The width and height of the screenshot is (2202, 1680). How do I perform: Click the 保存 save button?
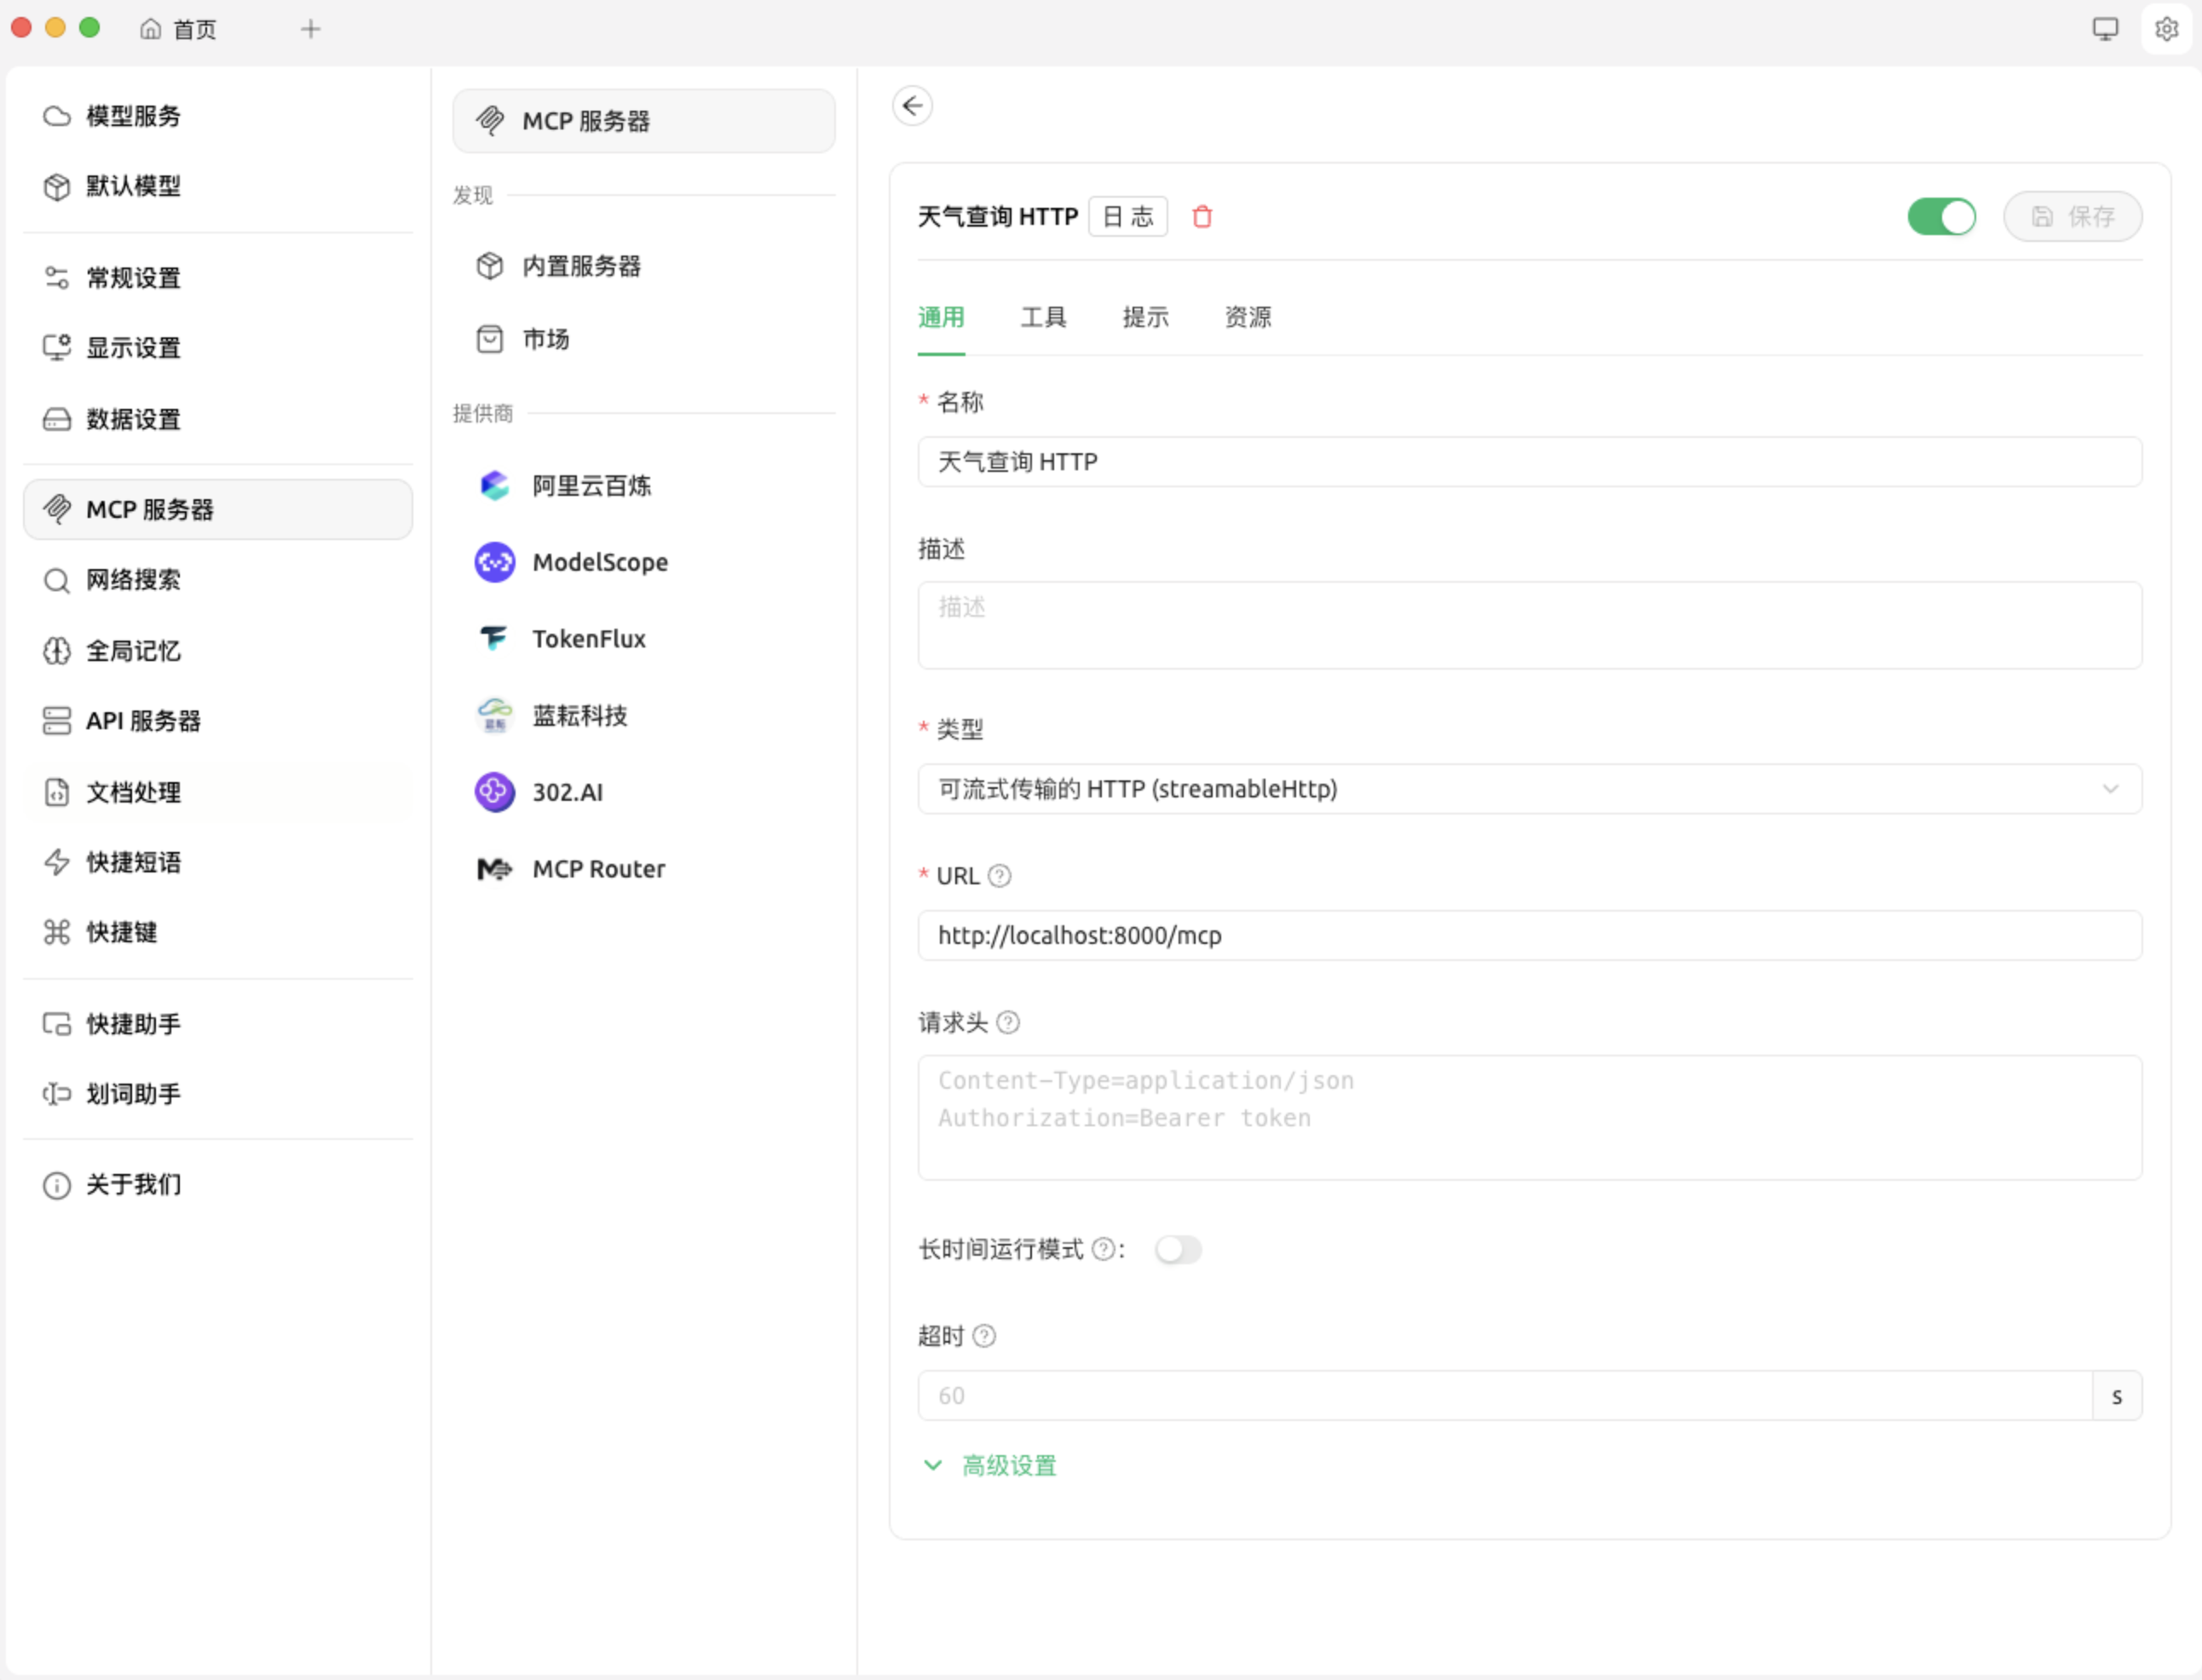click(x=2072, y=216)
